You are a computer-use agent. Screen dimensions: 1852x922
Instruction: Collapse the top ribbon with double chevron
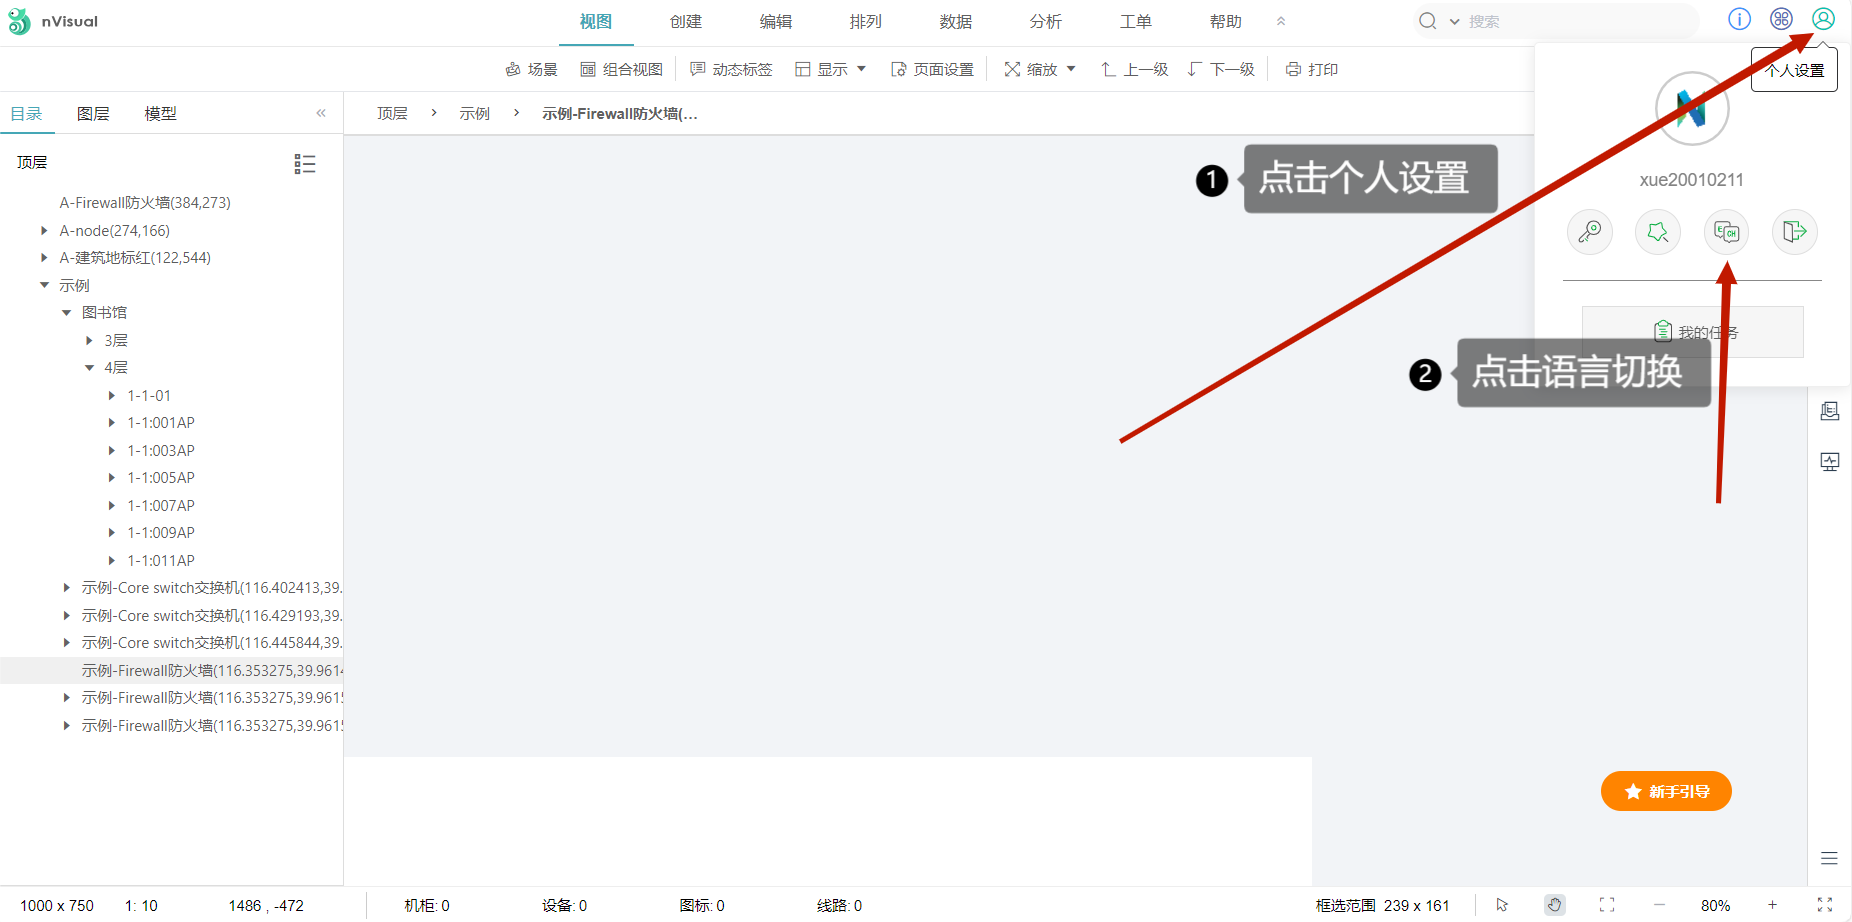pos(1281,21)
